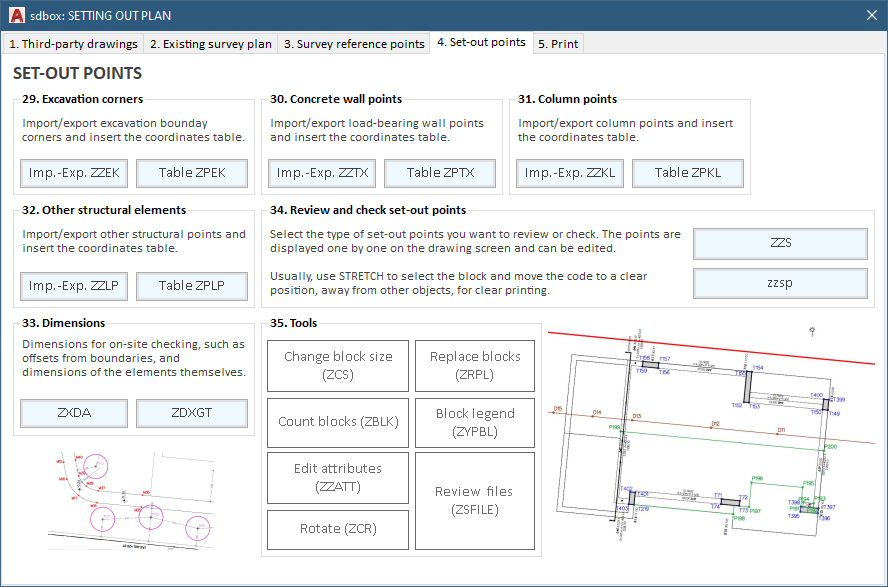
Task: Launch the ZZS review command
Action: pyautogui.click(x=780, y=243)
